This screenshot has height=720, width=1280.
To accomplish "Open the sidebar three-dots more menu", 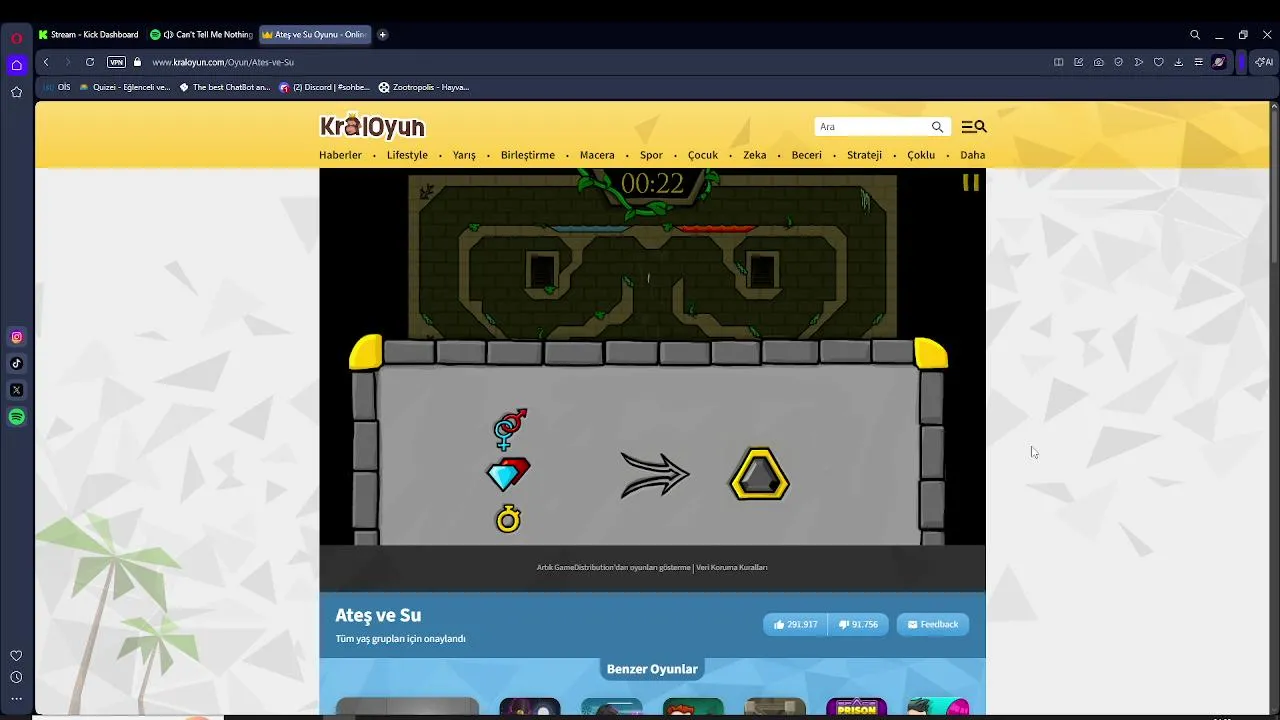I will pyautogui.click(x=16, y=699).
